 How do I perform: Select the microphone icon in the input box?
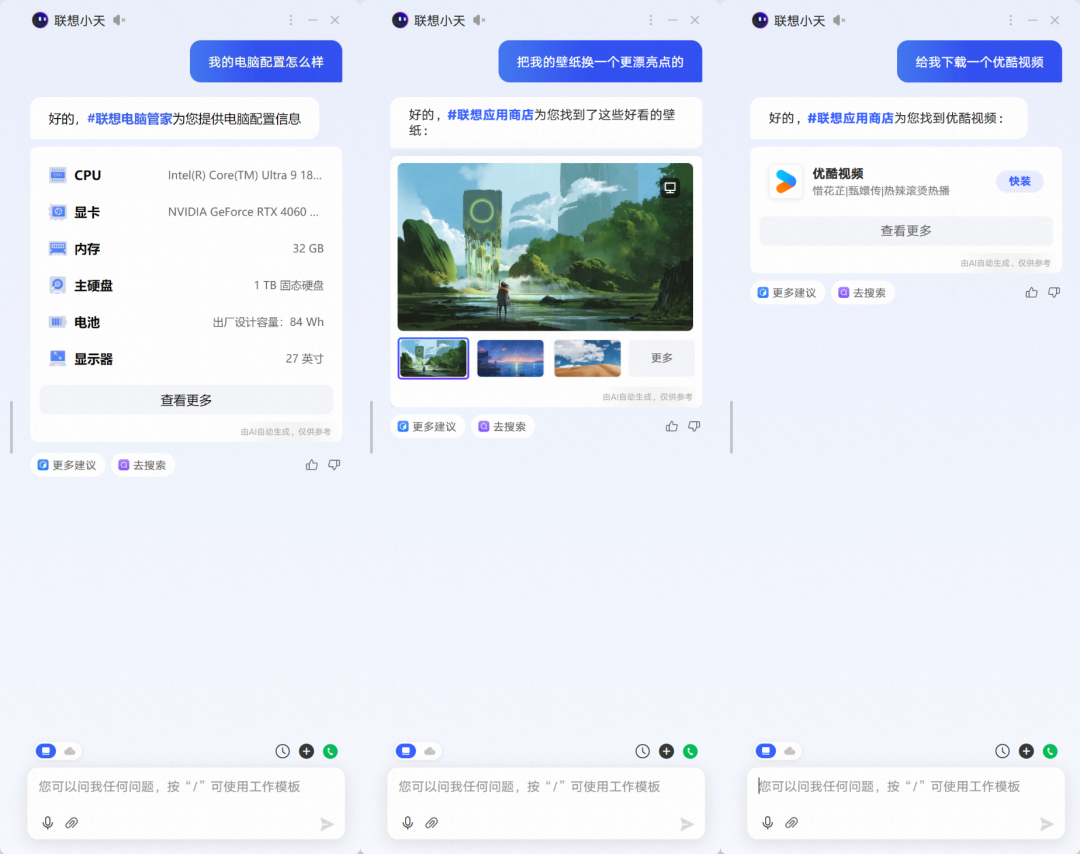coord(48,822)
